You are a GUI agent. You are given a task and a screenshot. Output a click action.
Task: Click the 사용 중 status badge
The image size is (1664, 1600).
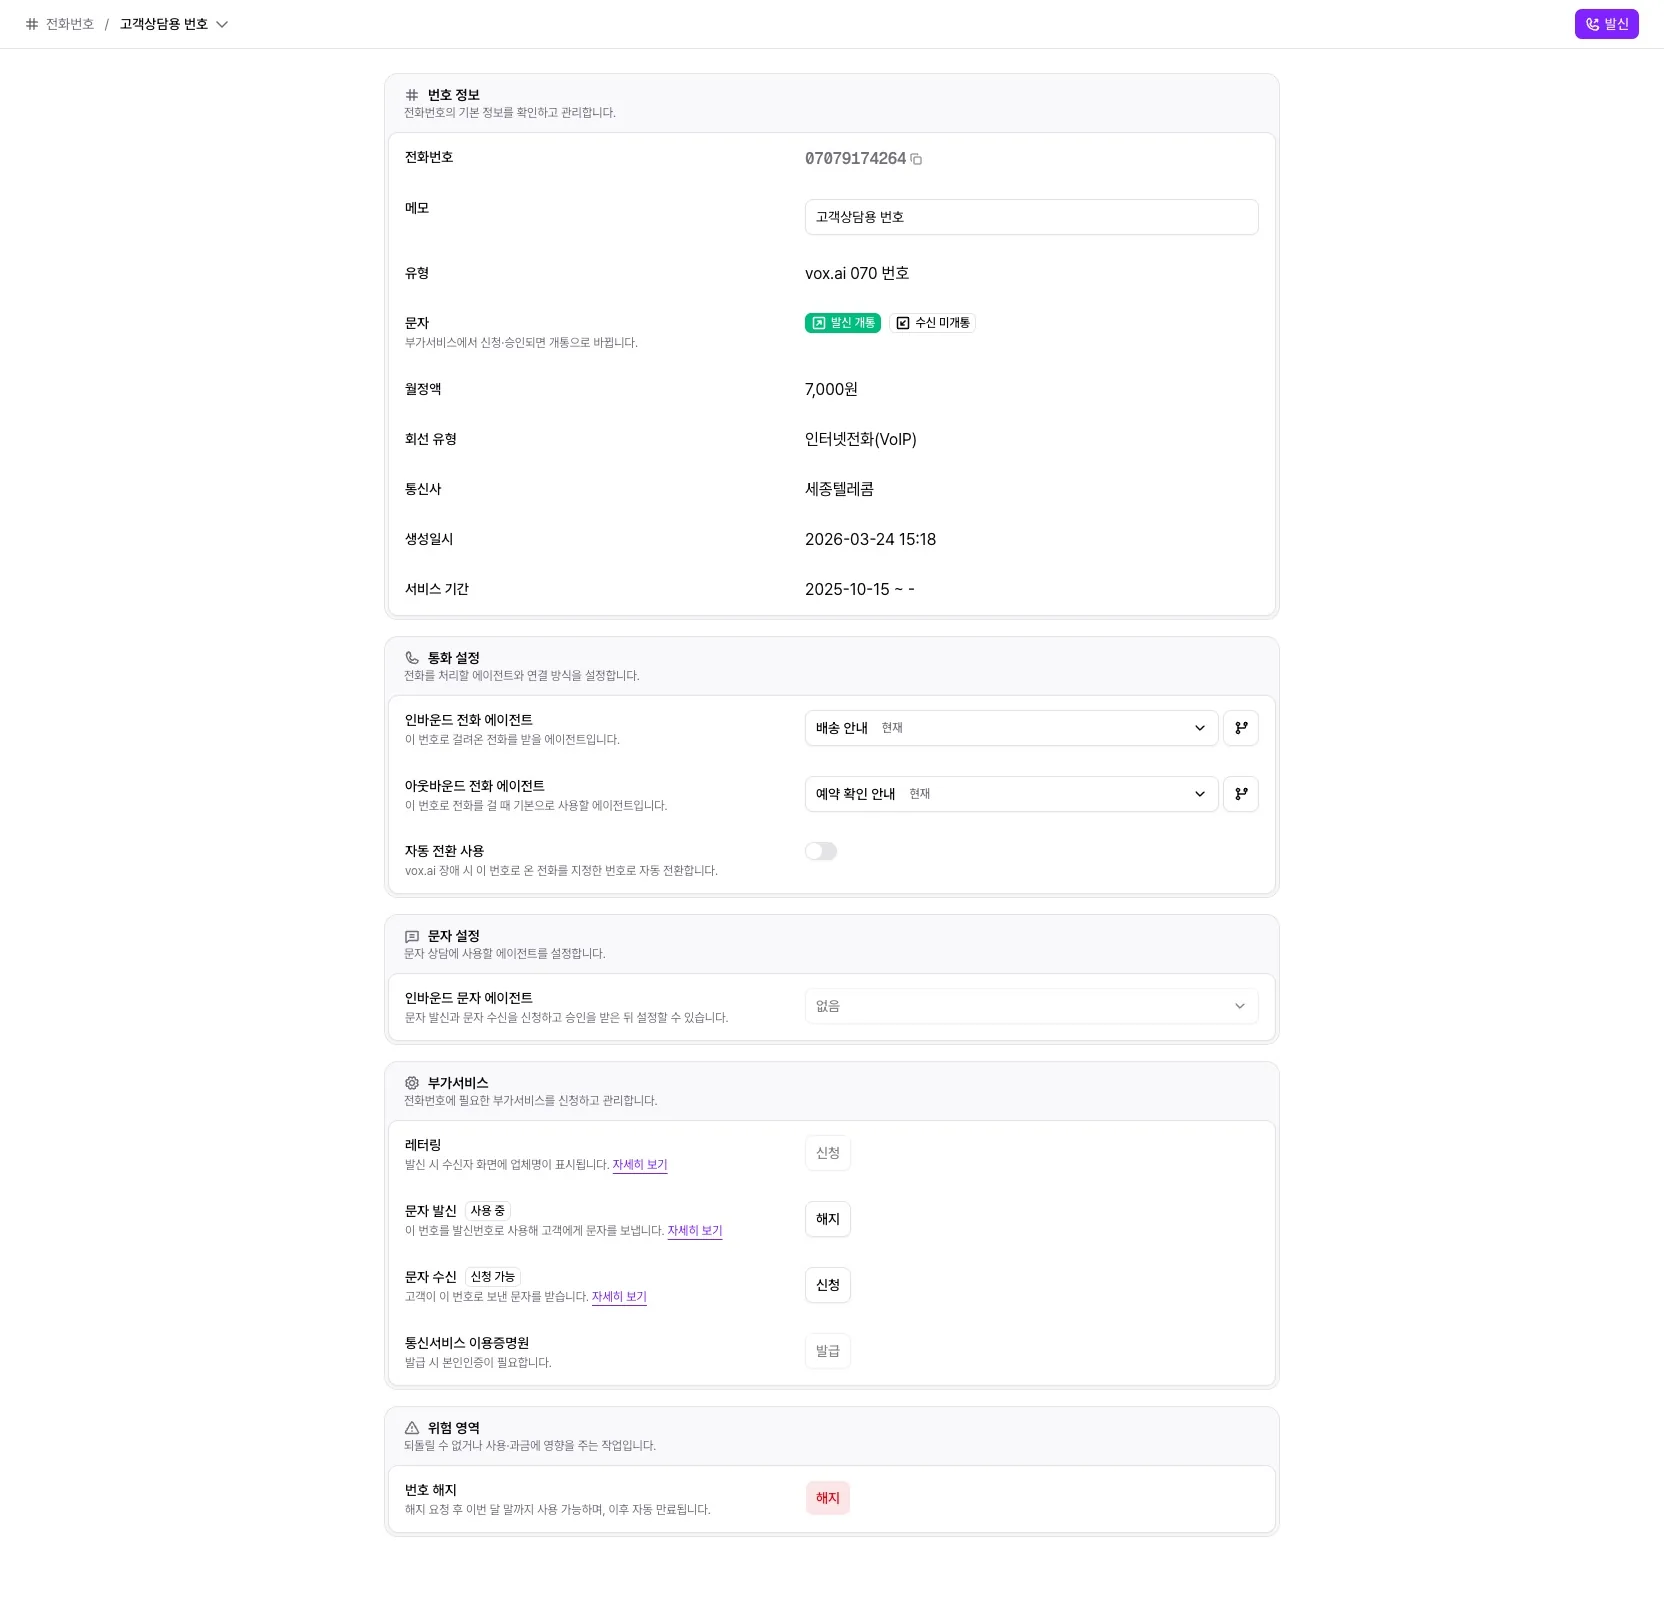pos(488,1211)
